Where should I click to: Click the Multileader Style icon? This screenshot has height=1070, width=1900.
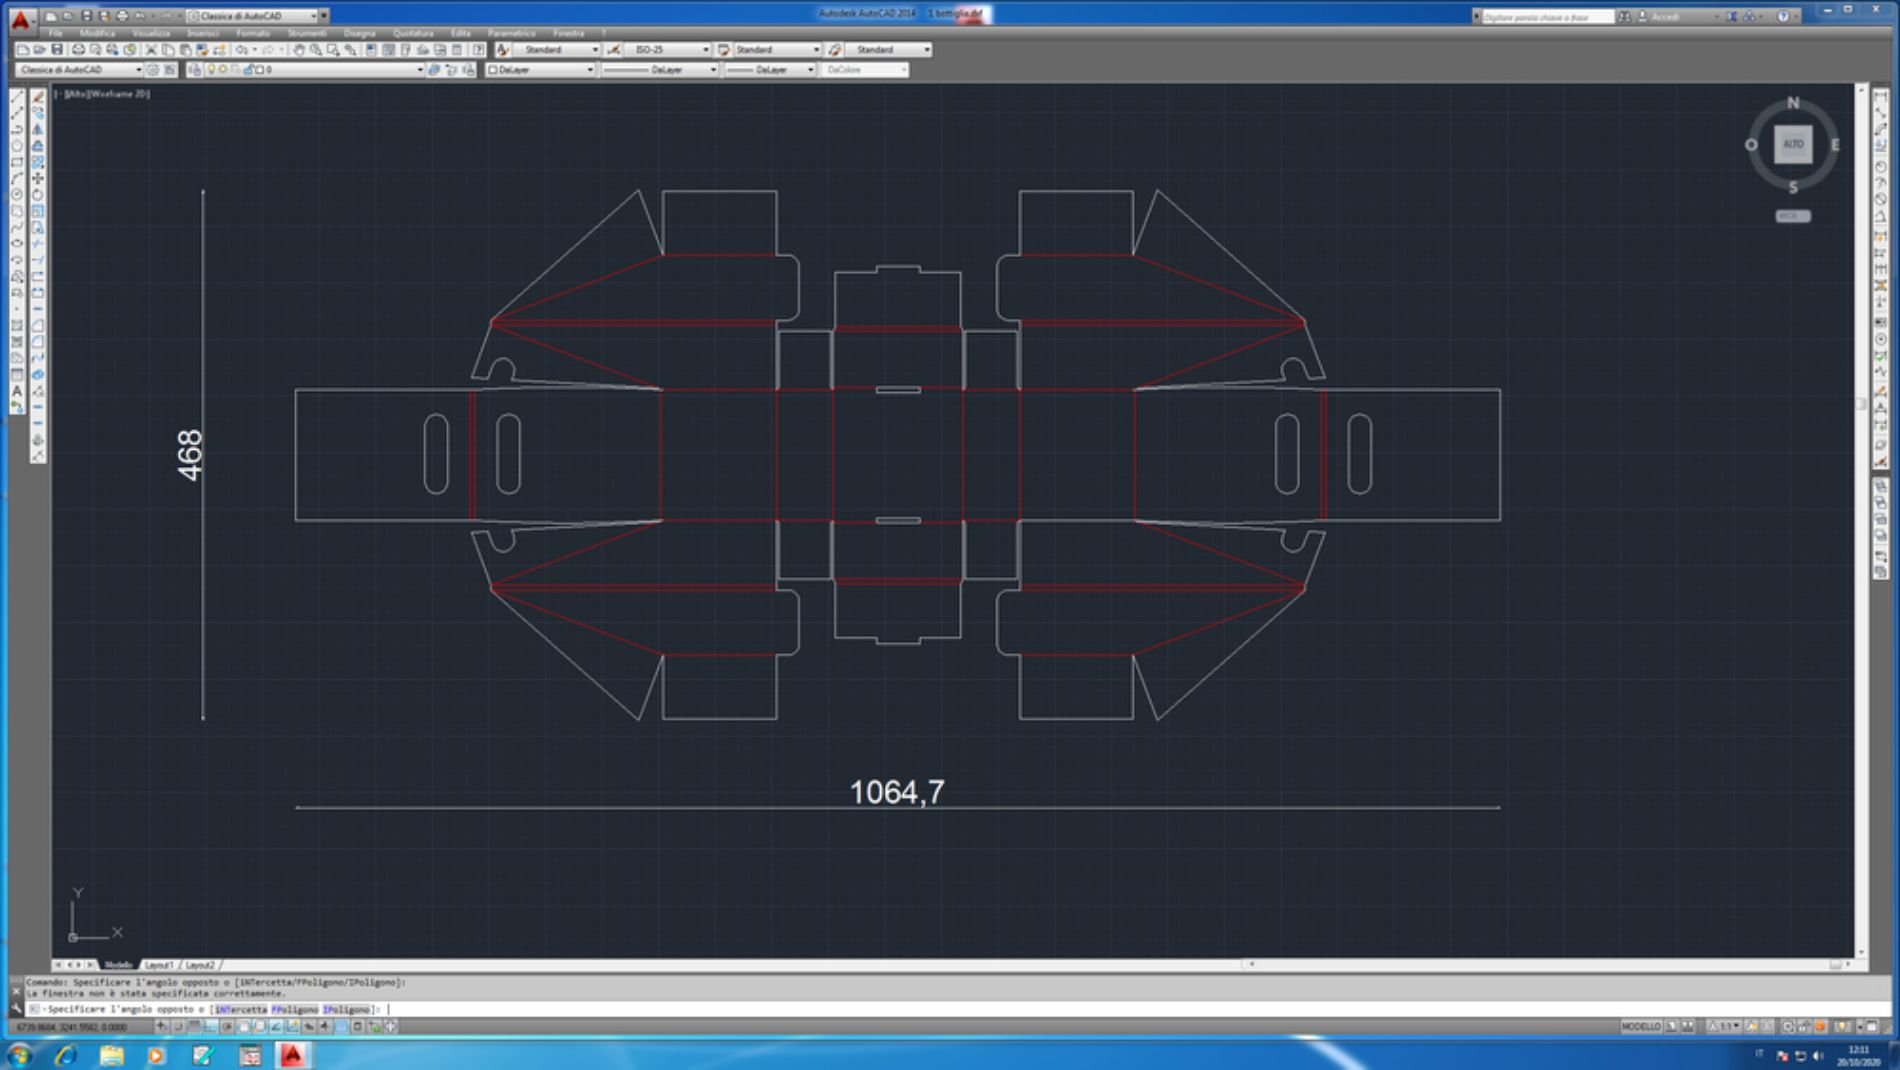click(835, 49)
